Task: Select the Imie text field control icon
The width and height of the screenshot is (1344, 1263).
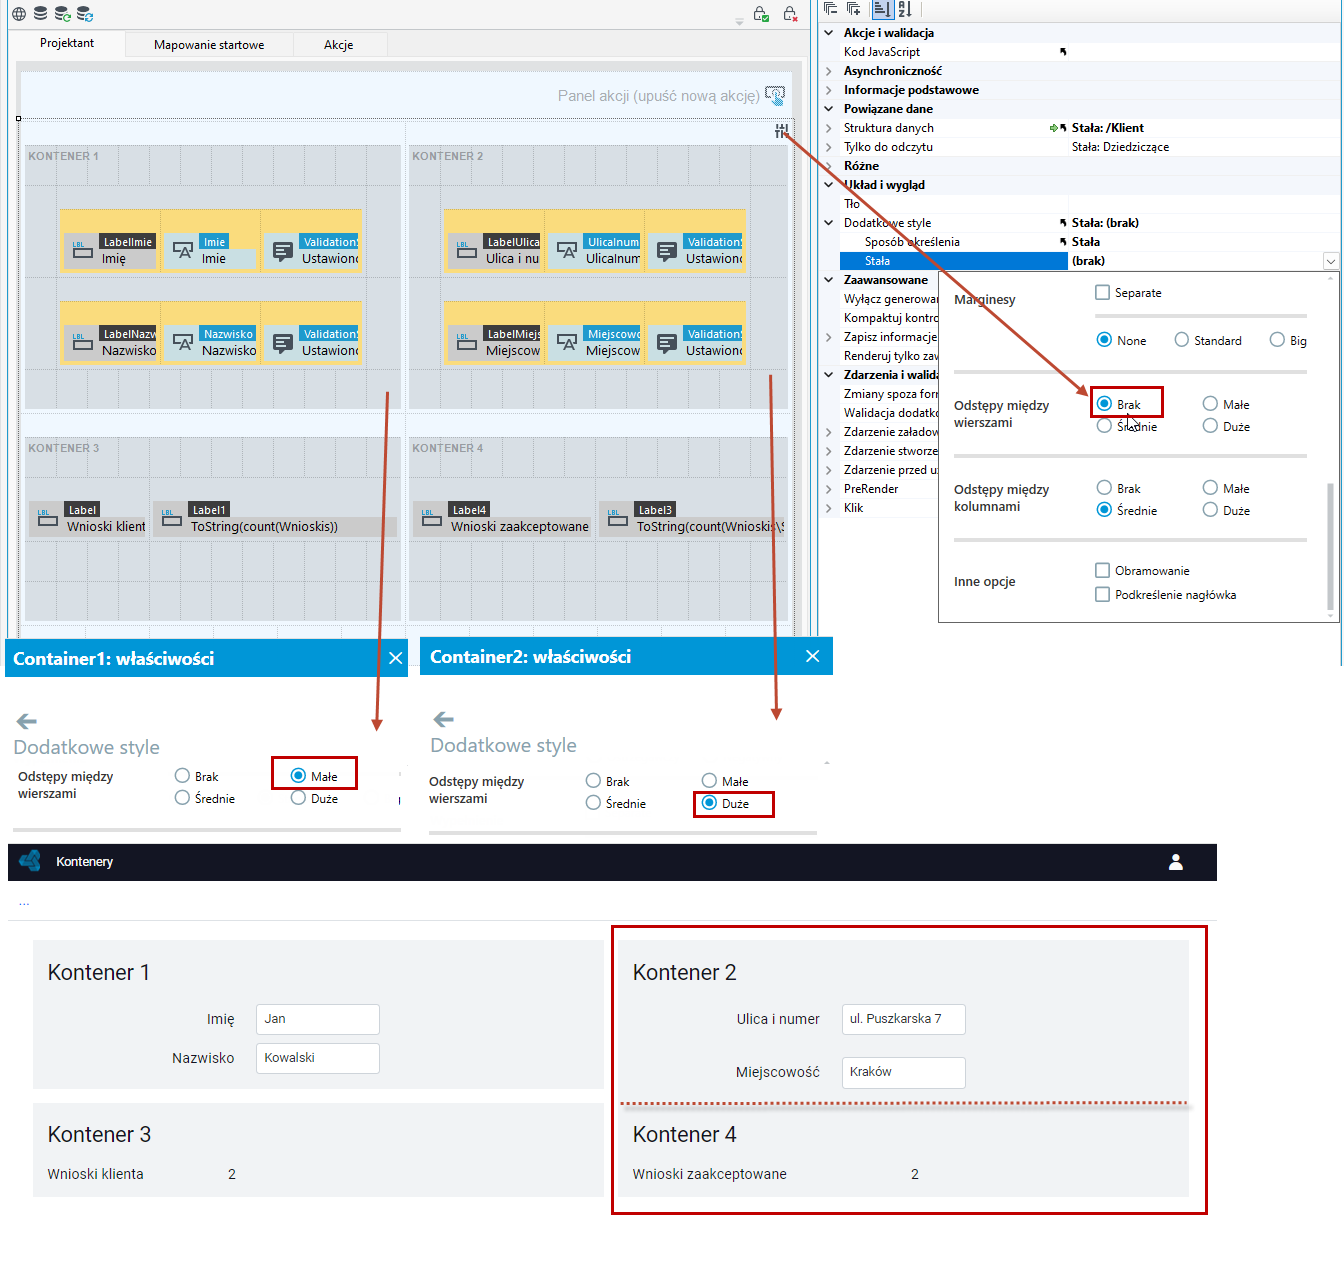Action: pyautogui.click(x=183, y=250)
